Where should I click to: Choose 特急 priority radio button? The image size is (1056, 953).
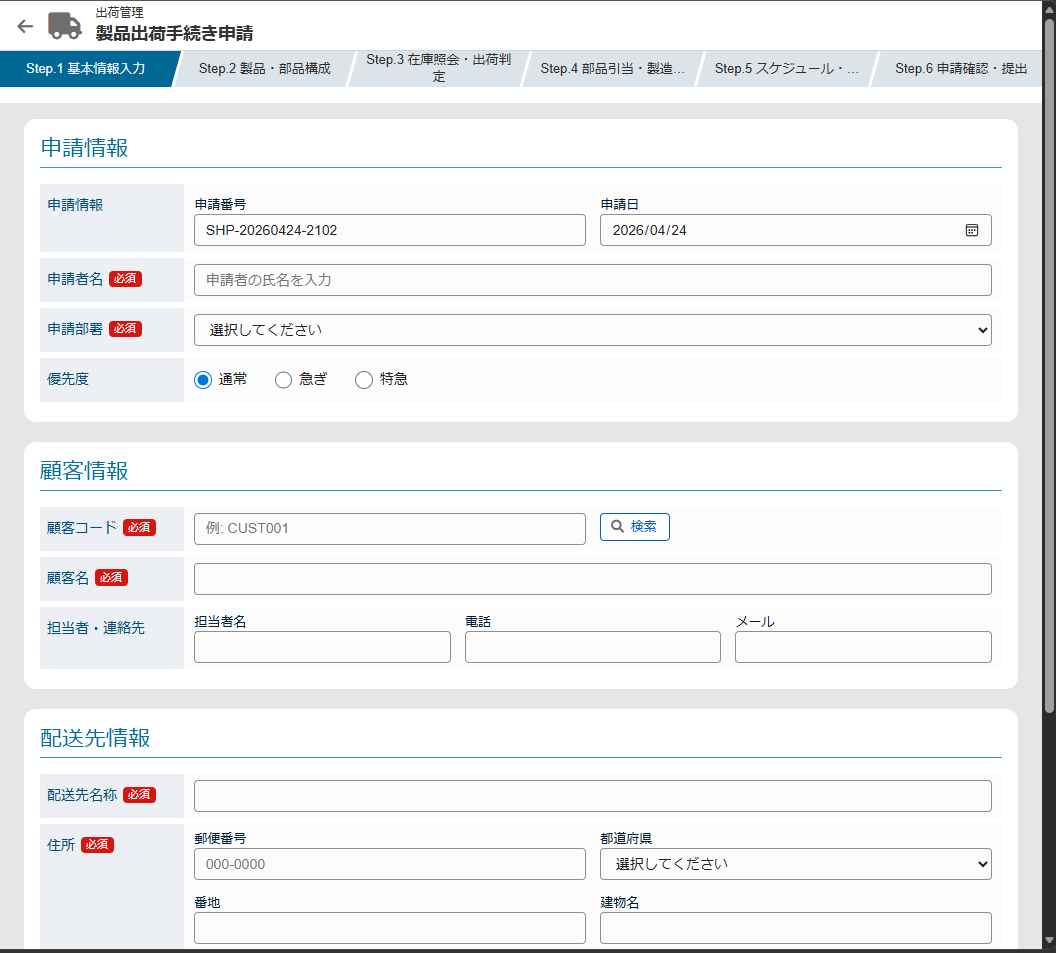click(x=364, y=380)
